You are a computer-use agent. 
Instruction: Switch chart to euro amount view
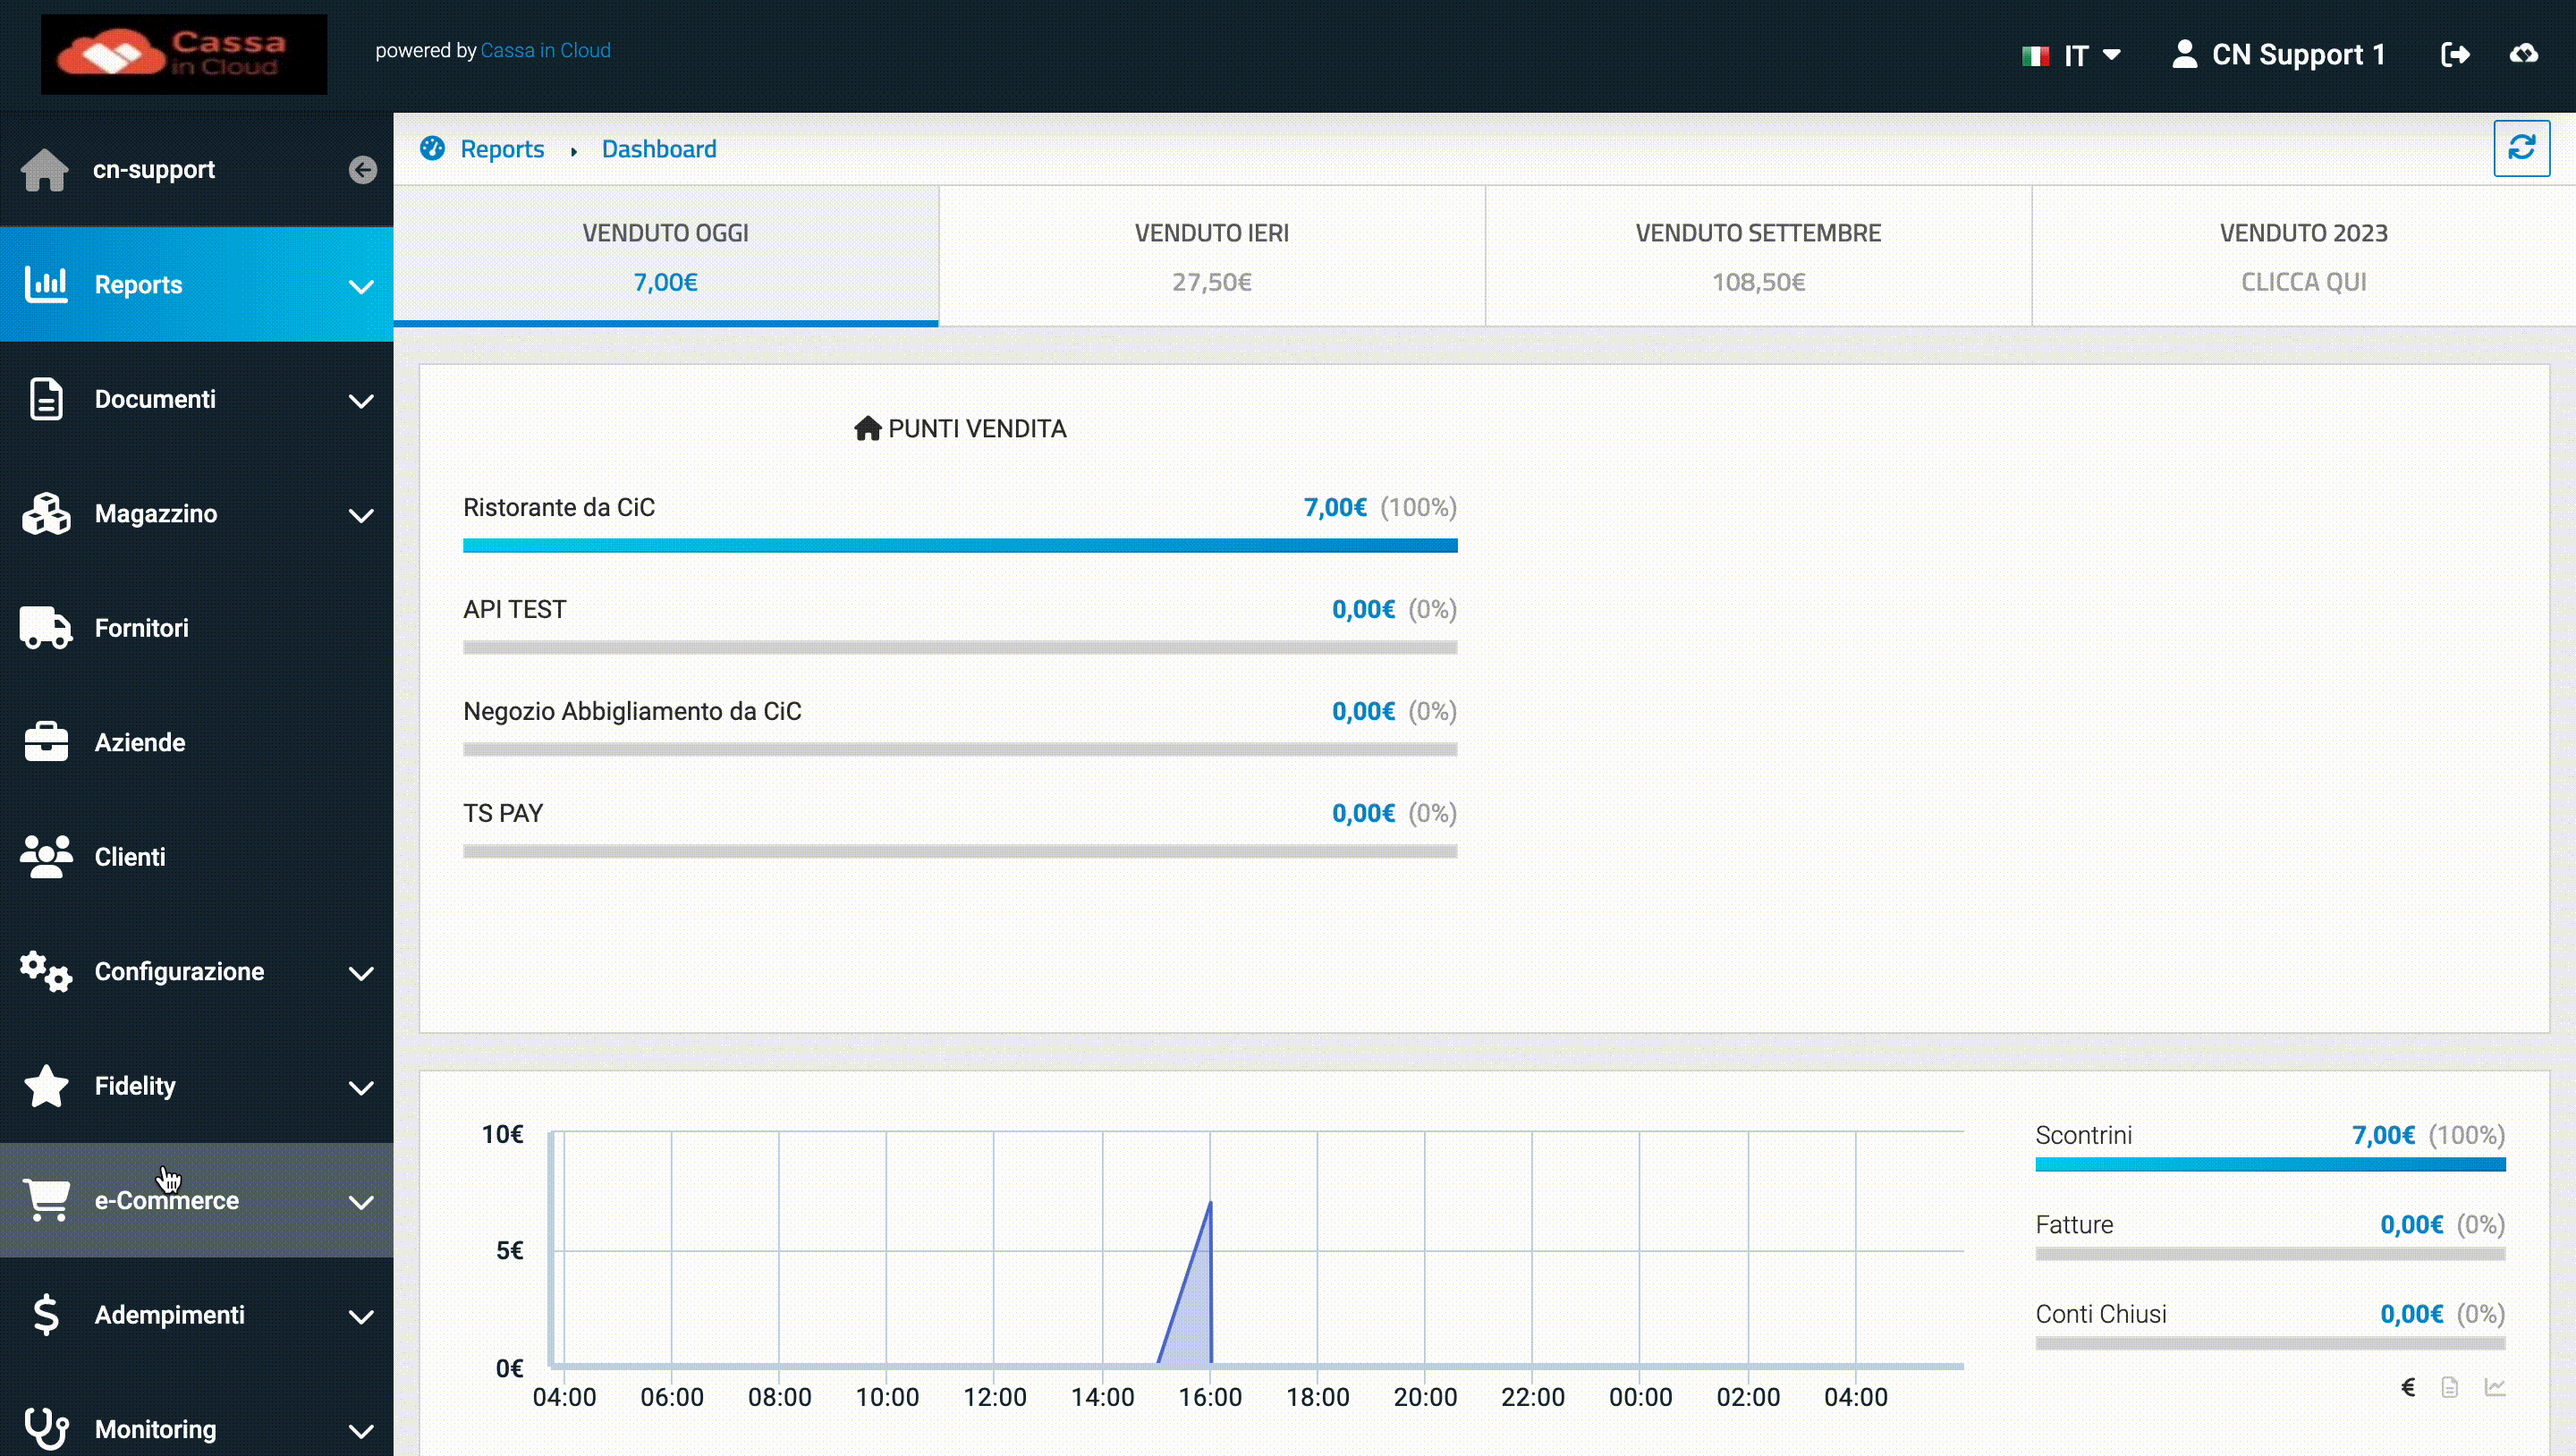point(2408,1387)
